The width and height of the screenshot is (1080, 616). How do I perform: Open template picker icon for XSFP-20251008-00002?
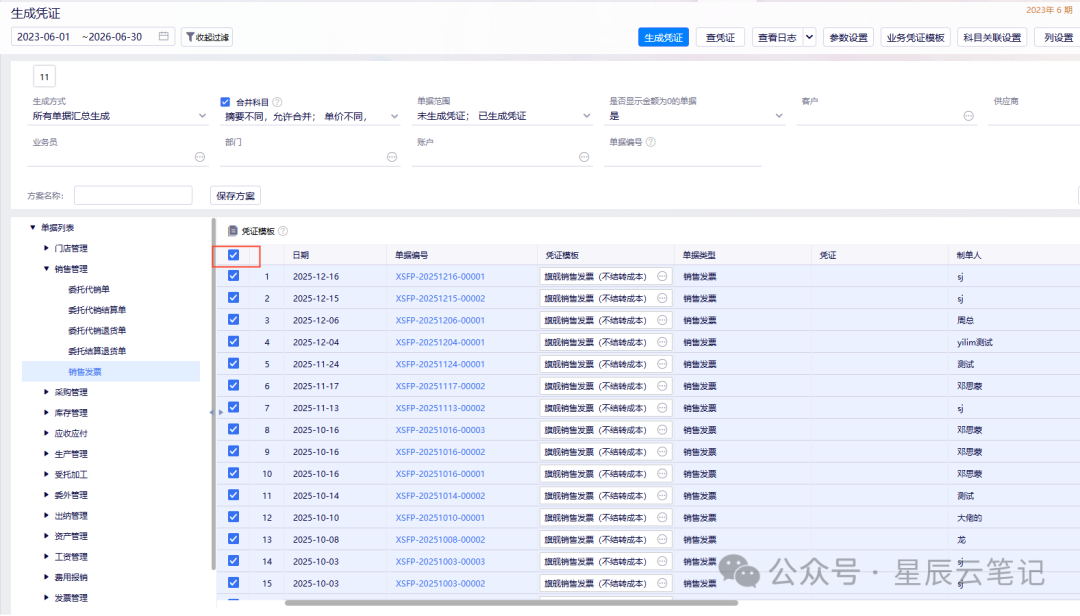pyautogui.click(x=662, y=540)
